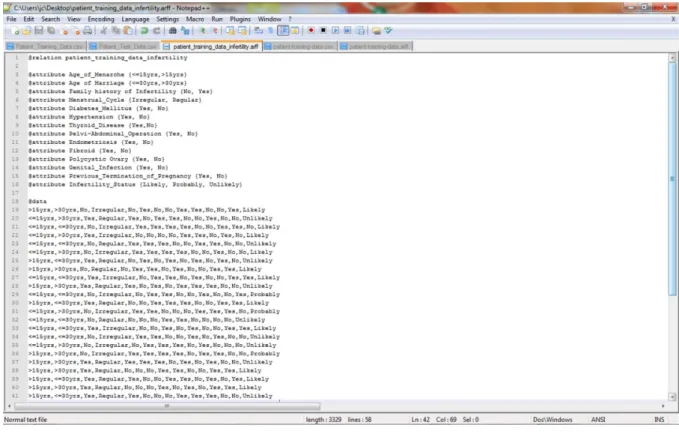Image resolution: width=679 pixels, height=437 pixels.
Task: Toggle Show All Characters icon
Action: 270,31
